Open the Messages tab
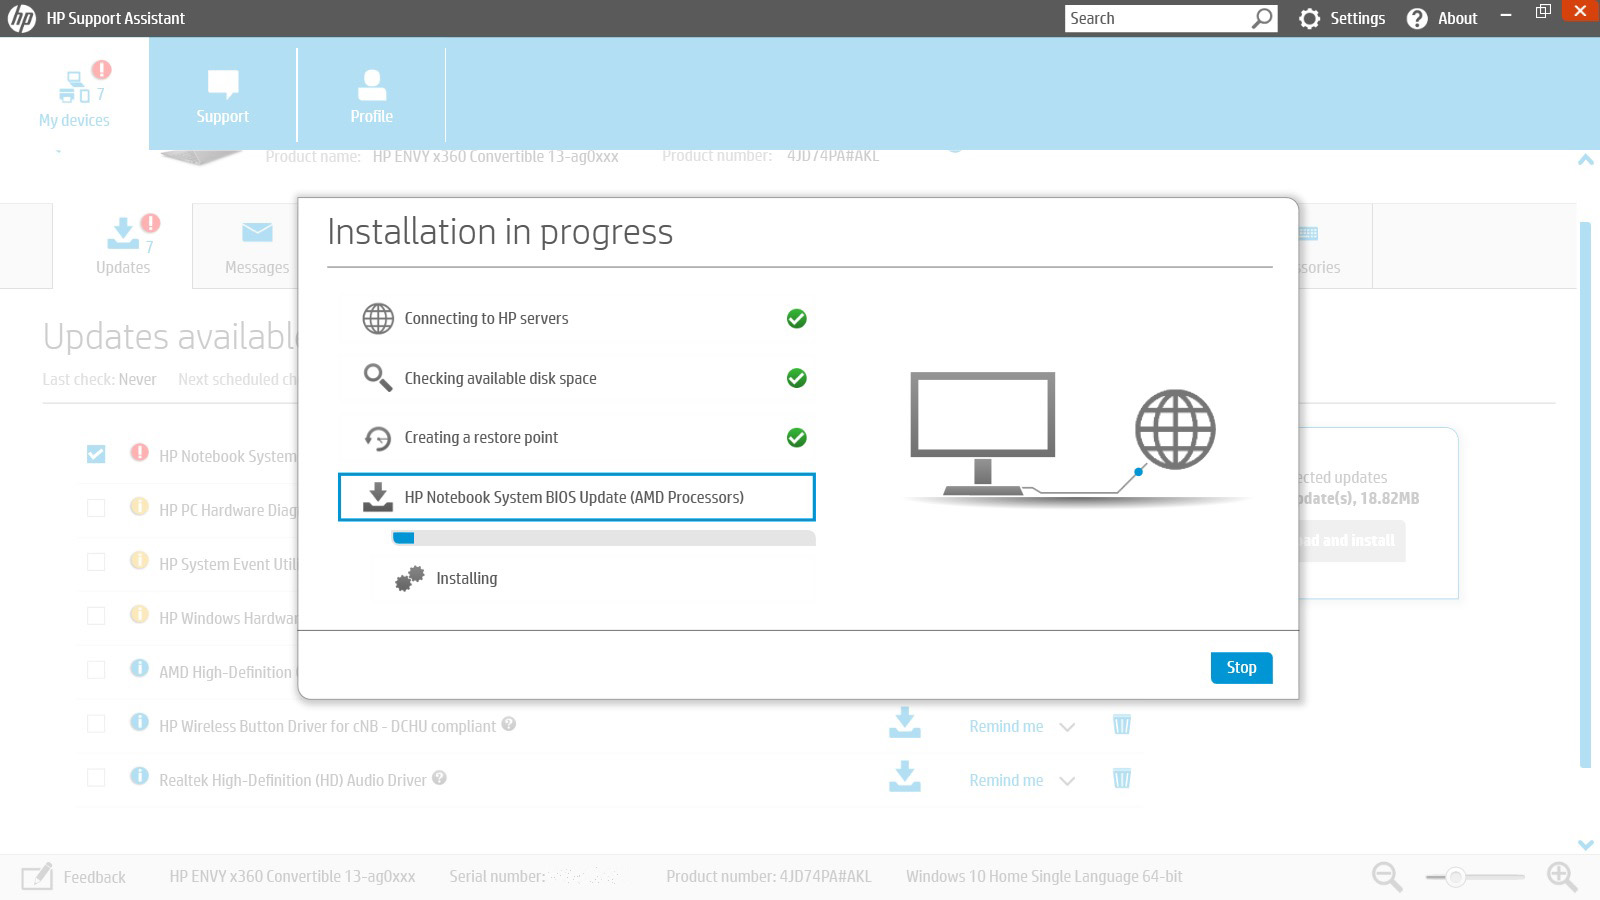Image resolution: width=1600 pixels, height=900 pixels. (257, 246)
